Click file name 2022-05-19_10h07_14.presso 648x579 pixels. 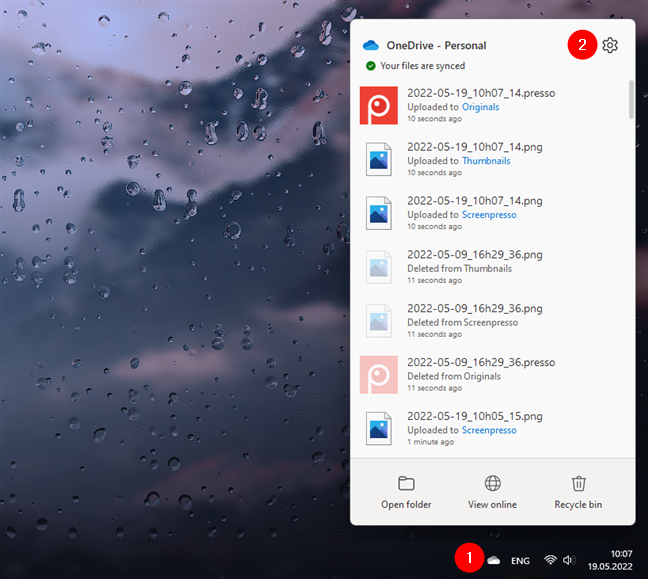point(481,93)
